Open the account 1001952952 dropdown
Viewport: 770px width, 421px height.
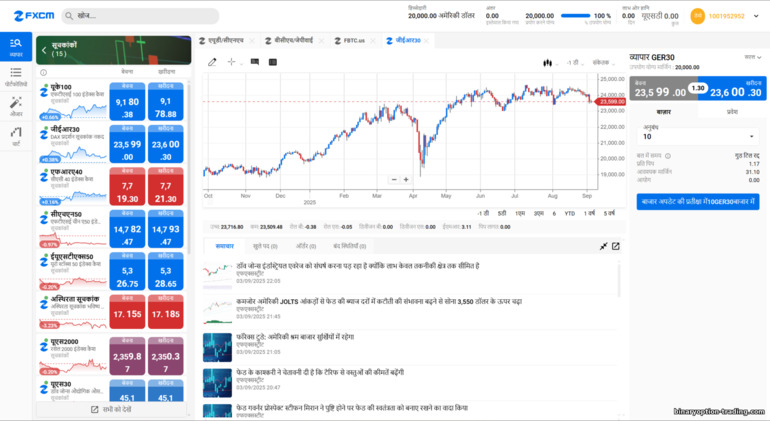click(x=756, y=16)
